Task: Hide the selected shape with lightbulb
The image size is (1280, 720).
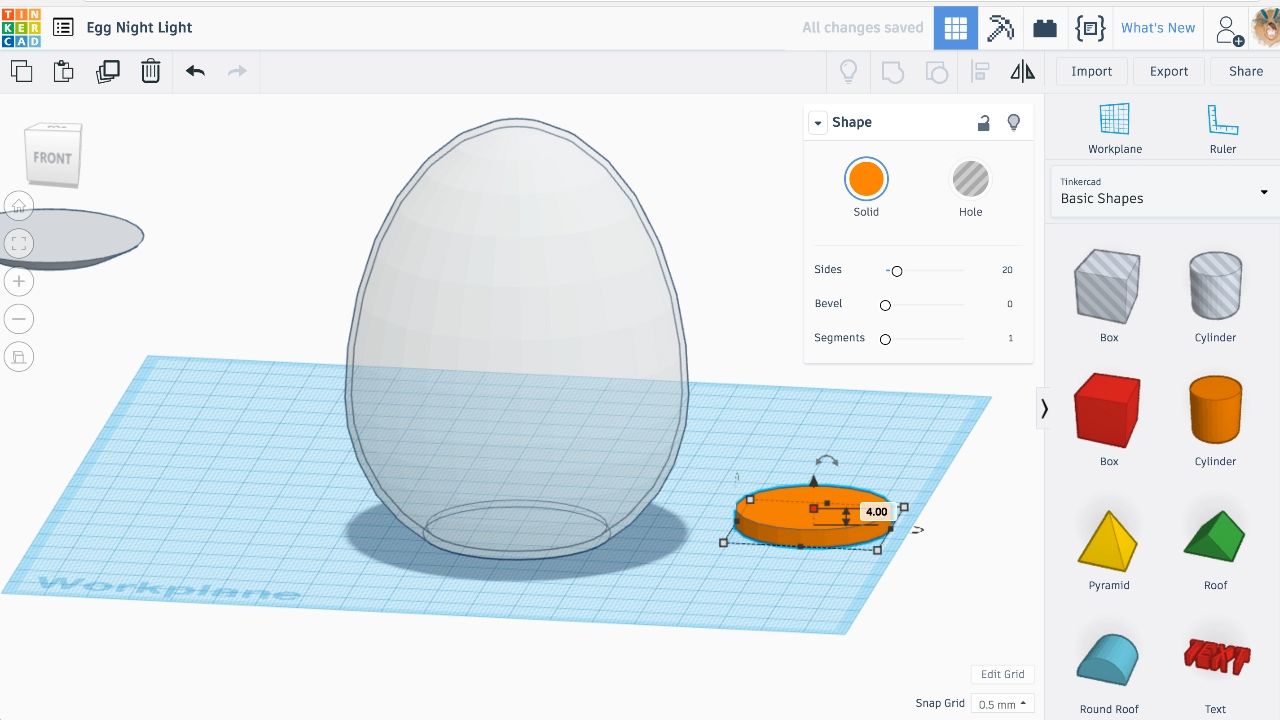Action: (1014, 122)
